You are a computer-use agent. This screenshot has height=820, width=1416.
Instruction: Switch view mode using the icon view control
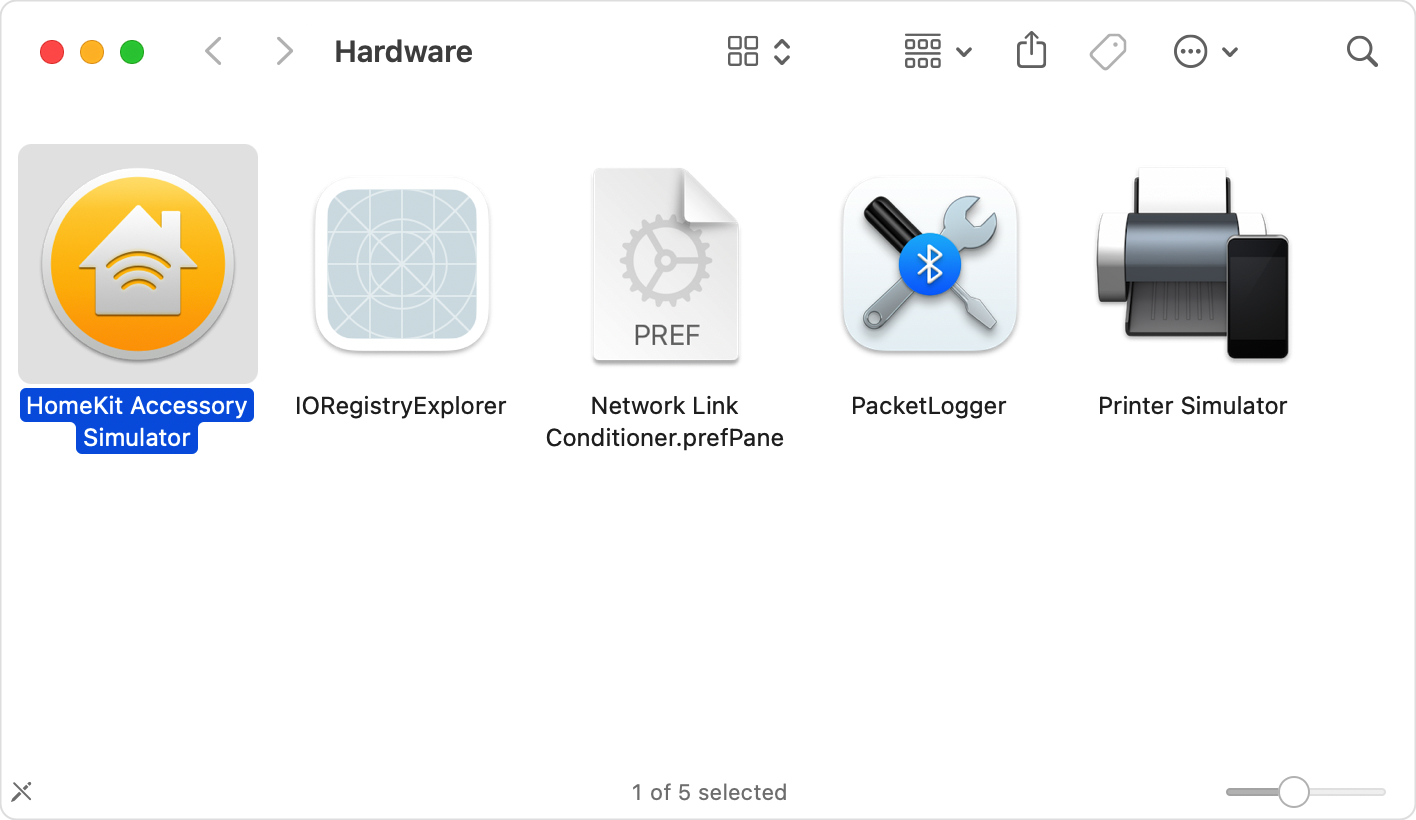pyautogui.click(x=744, y=51)
